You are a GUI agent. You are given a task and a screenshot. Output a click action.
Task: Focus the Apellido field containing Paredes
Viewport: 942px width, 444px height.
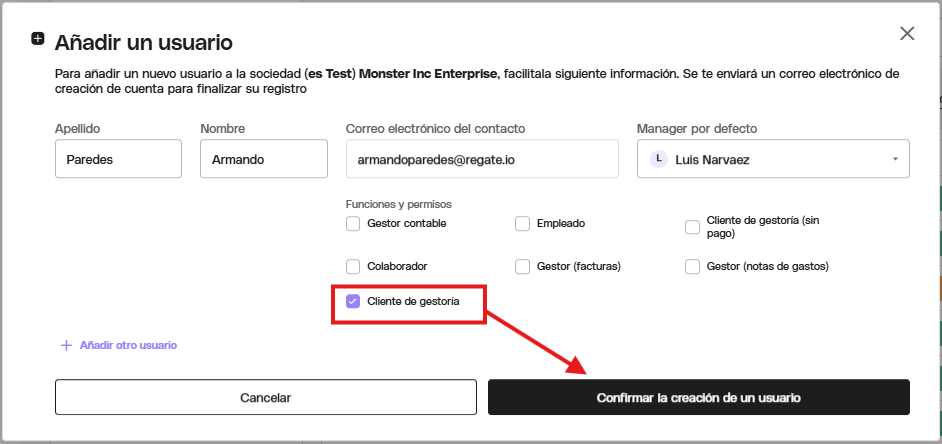118,159
